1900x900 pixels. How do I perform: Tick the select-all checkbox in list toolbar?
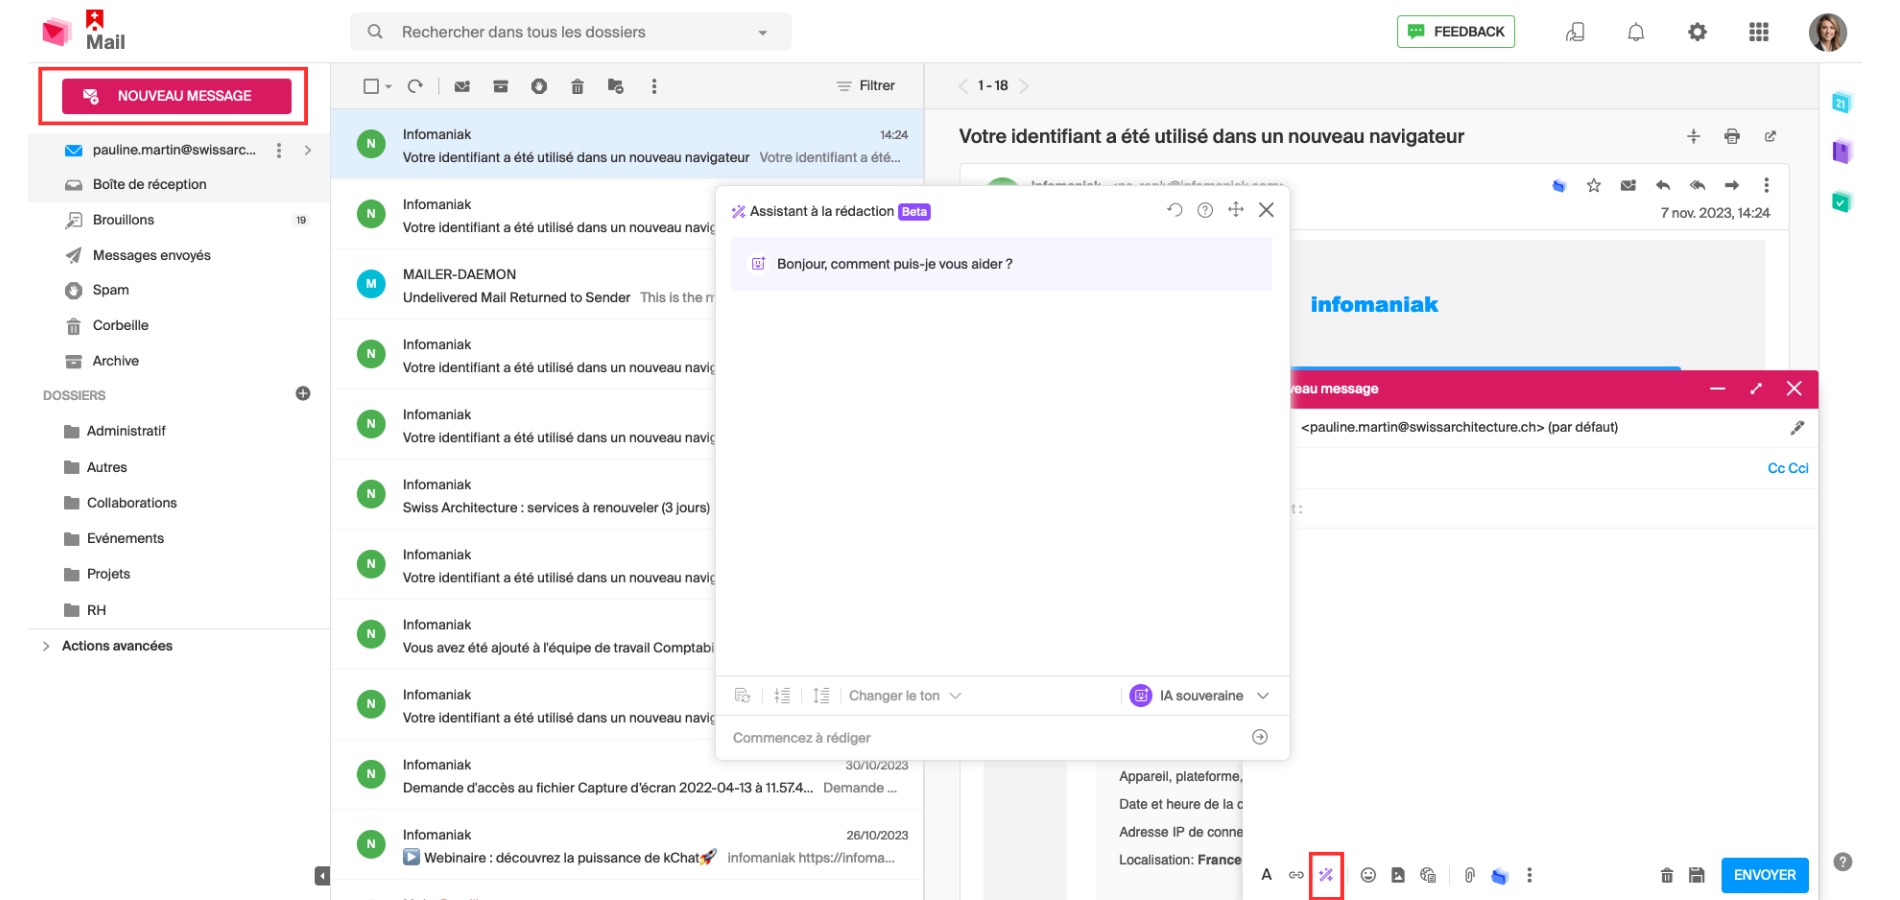[371, 86]
